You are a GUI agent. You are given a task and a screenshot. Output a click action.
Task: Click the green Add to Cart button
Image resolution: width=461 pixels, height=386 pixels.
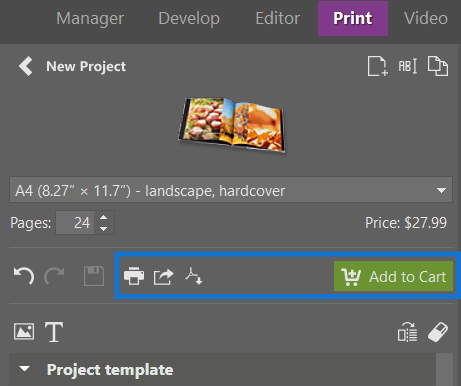(393, 276)
